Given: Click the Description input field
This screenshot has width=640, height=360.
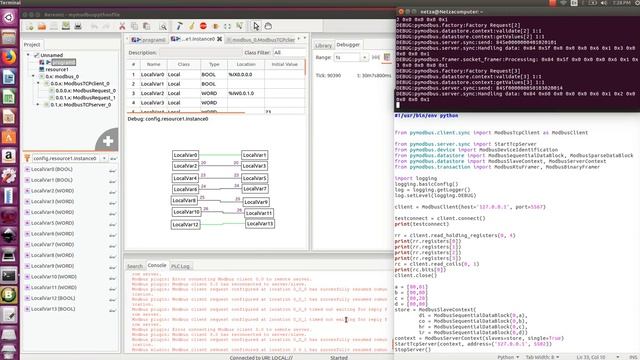Looking at the screenshot, I should click(200, 53).
